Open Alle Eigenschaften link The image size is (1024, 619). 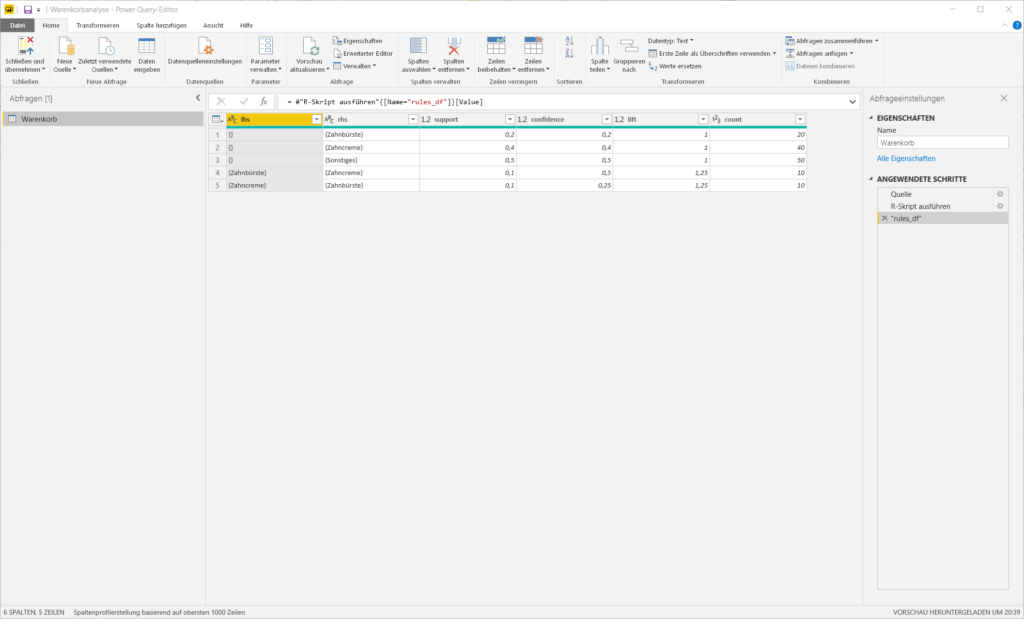tap(906, 159)
